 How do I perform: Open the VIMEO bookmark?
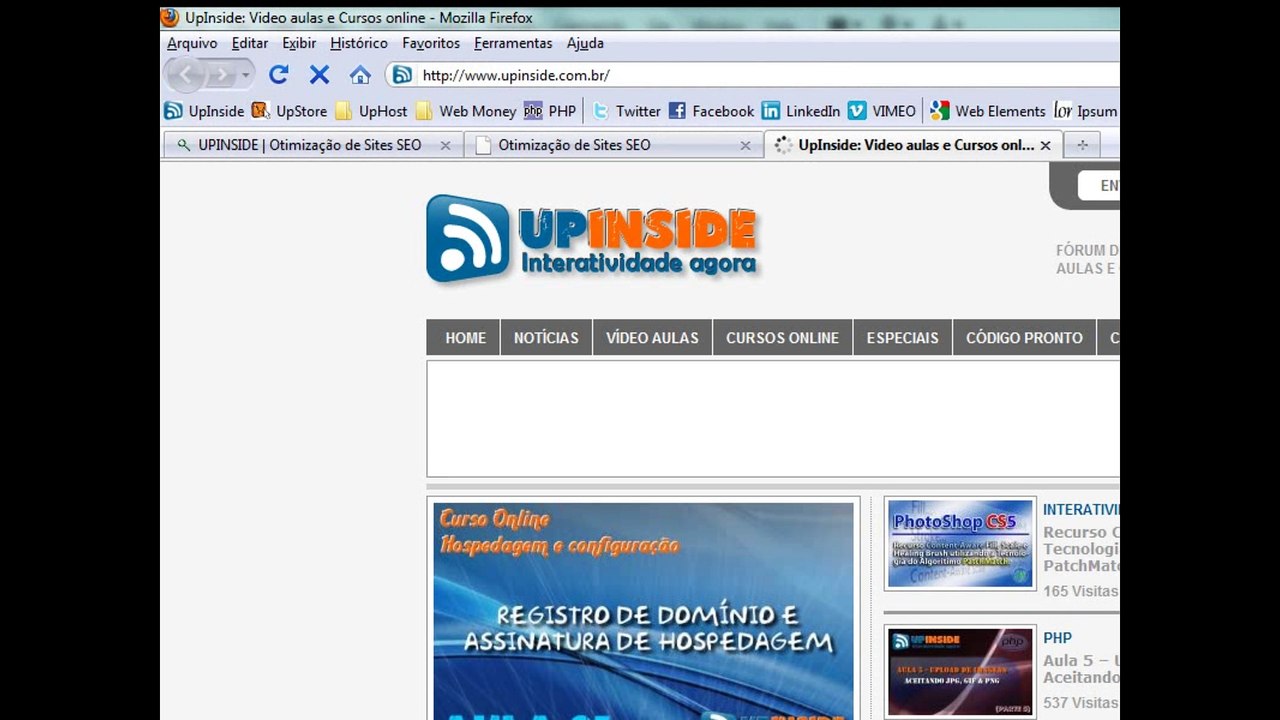882,111
